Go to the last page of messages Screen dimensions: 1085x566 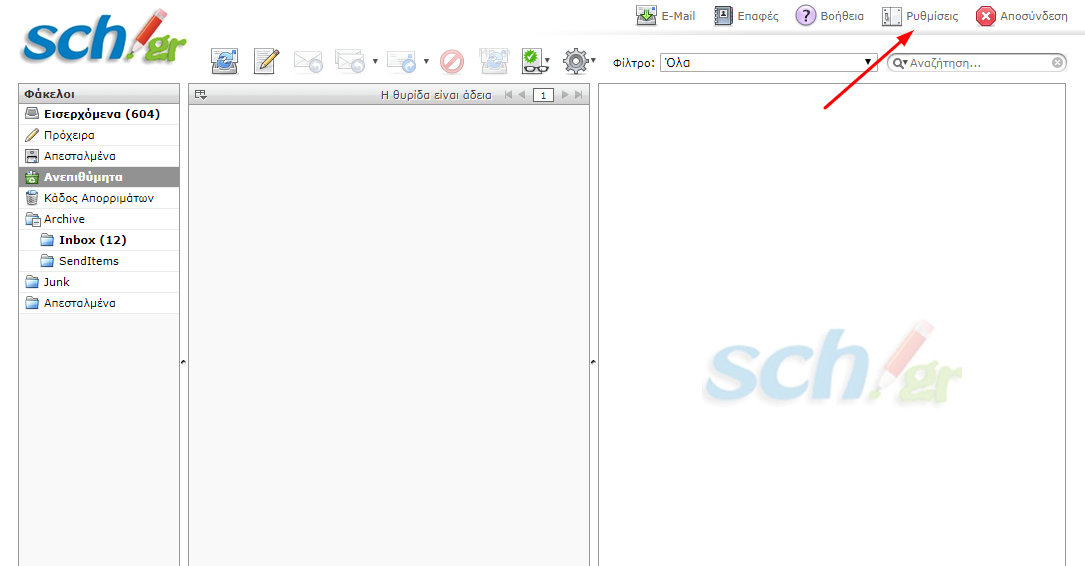[578, 95]
